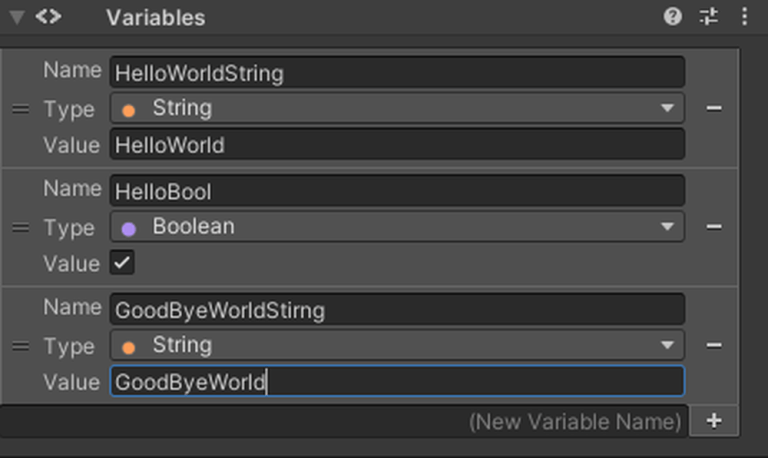The image size is (768, 458).
Task: Open Type dropdown for GoodByeWorldStirng
Action: pos(397,345)
